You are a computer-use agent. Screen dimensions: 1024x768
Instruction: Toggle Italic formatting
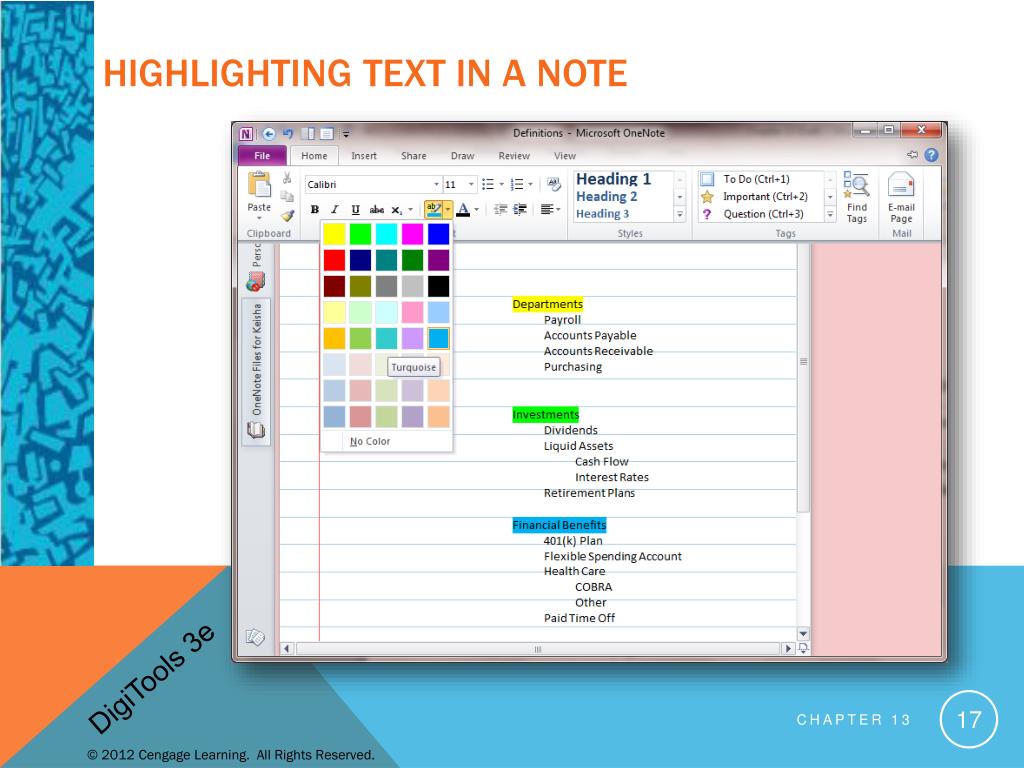[334, 210]
